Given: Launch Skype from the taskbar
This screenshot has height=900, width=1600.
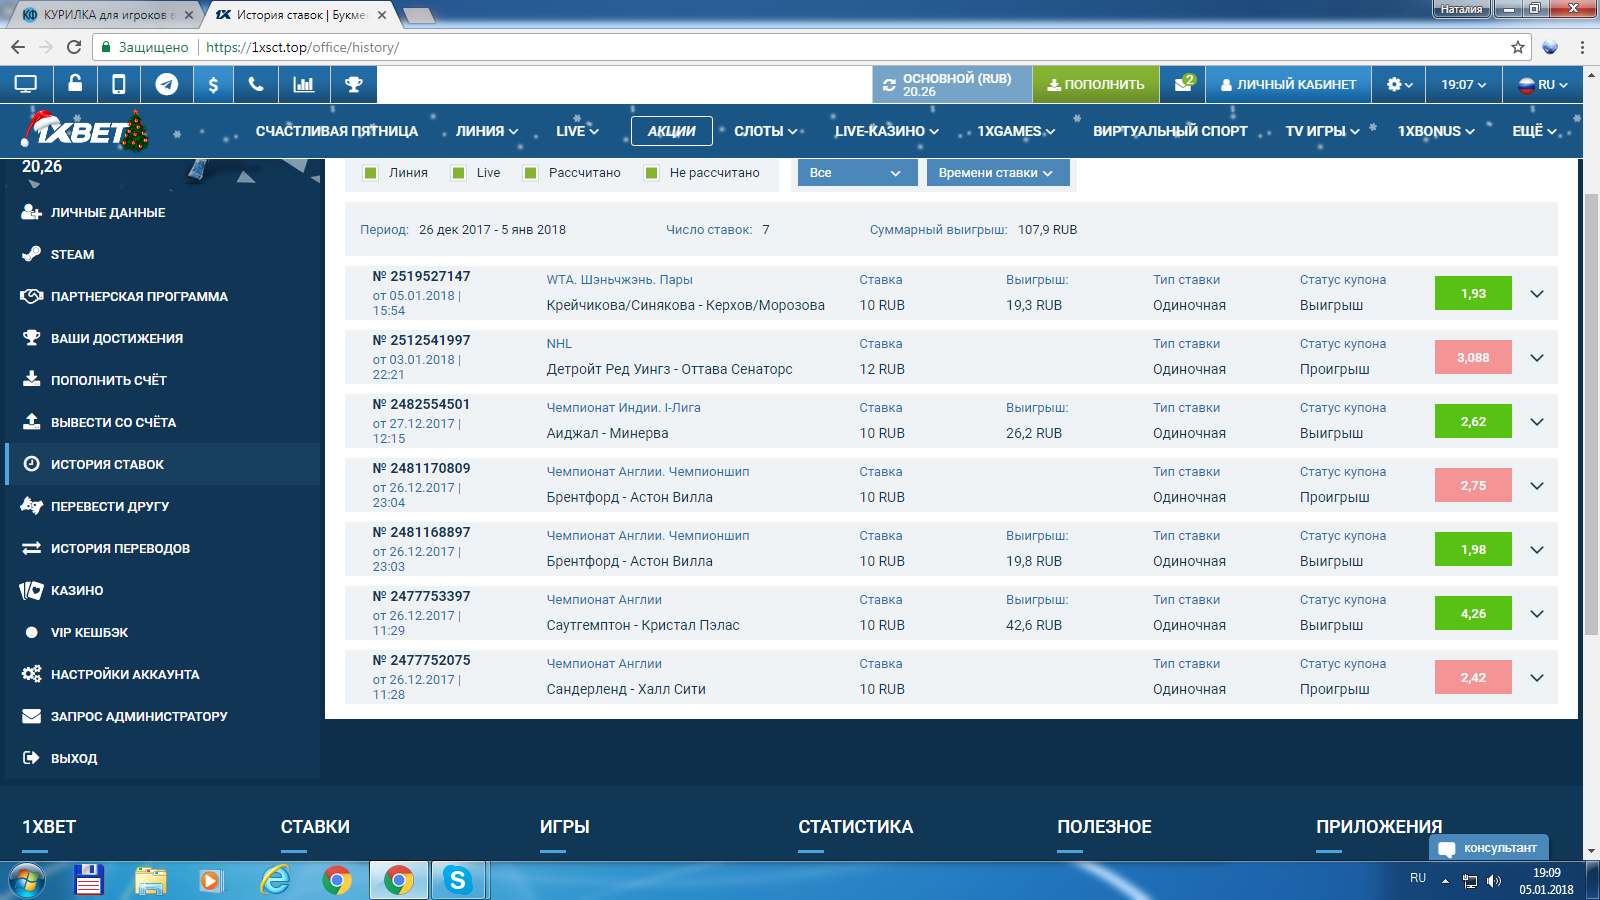Looking at the screenshot, I should (458, 880).
